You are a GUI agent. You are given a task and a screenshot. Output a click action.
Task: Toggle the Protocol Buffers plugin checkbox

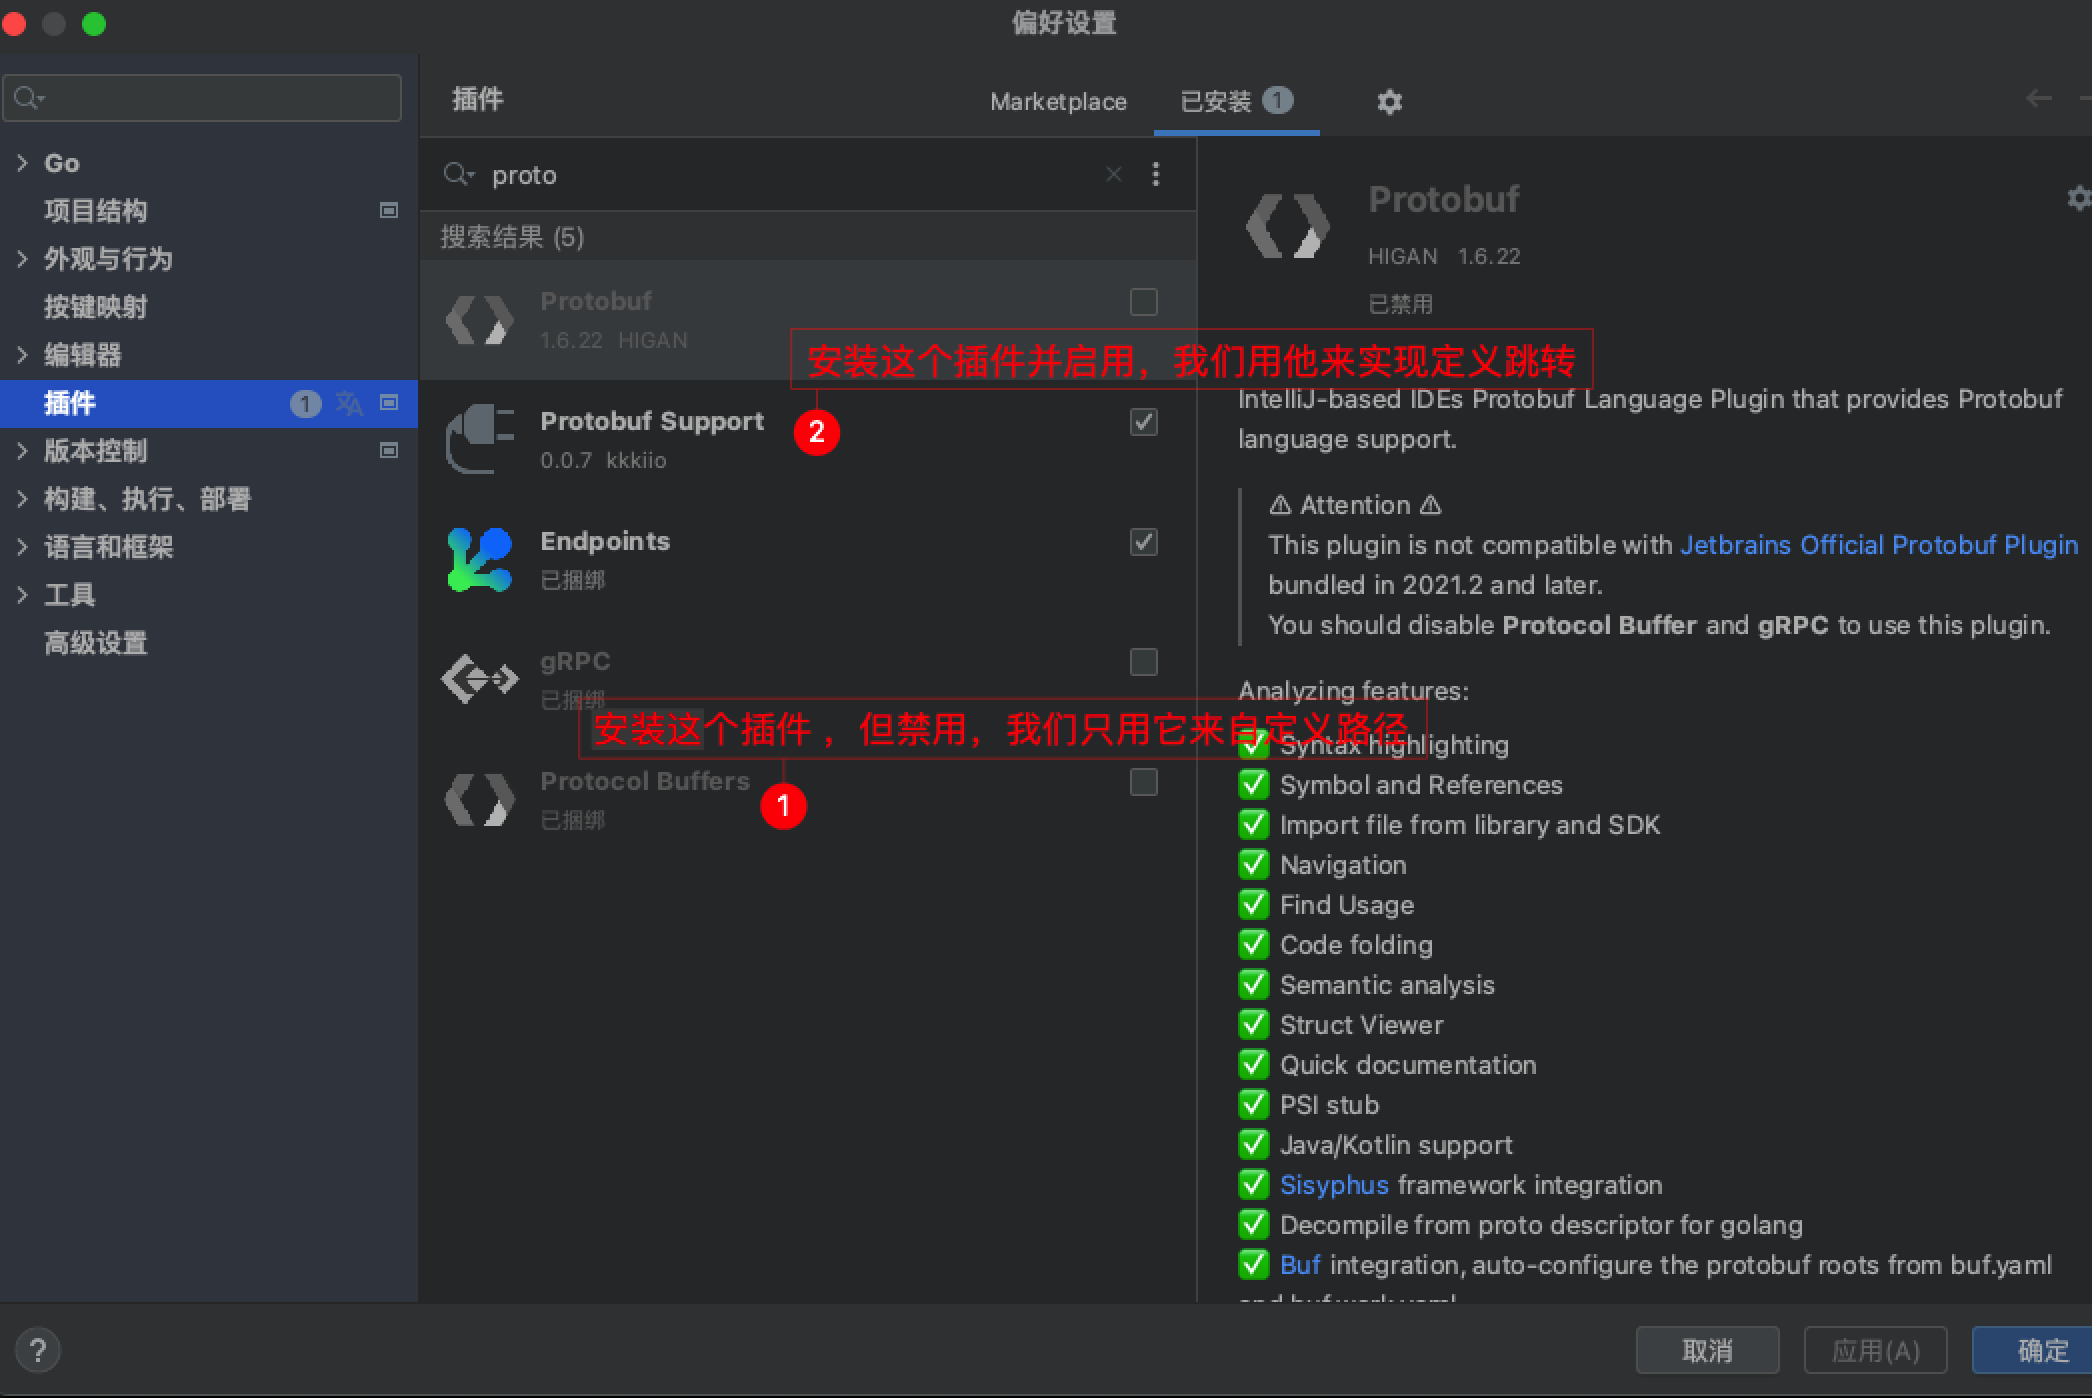tap(1143, 782)
